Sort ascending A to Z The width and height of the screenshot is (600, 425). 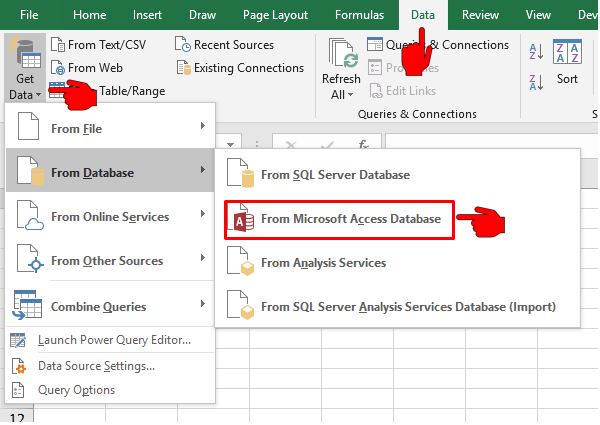536,51
